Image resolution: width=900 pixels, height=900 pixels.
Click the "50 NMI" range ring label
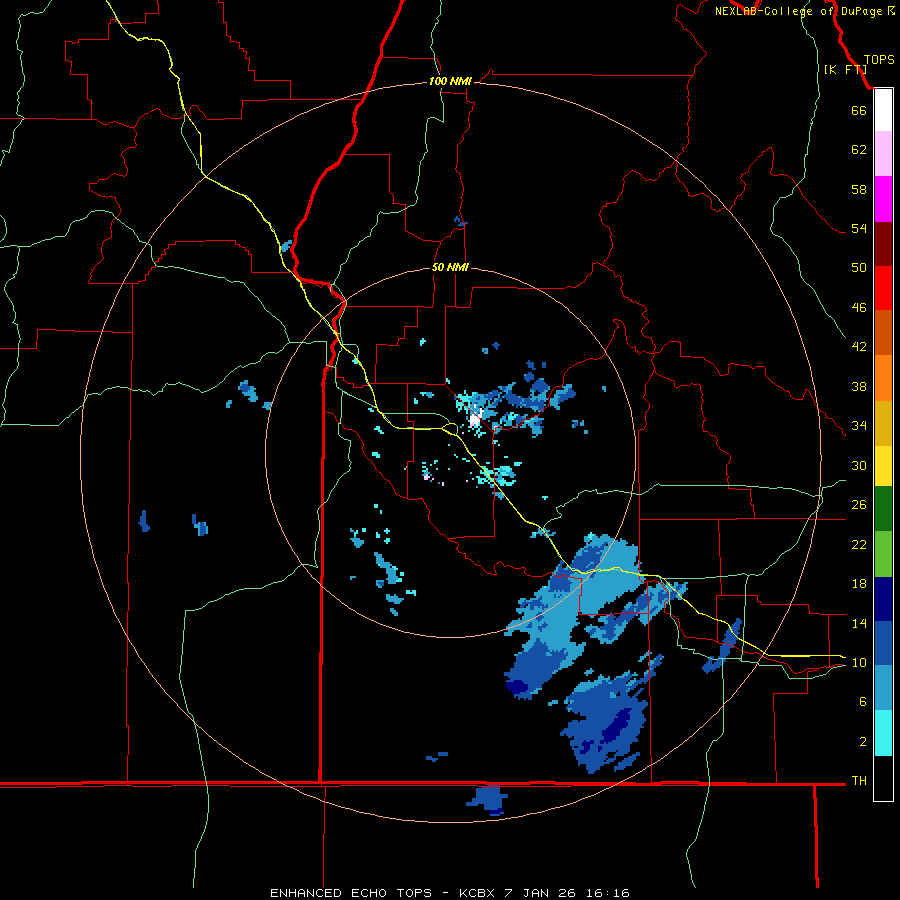(x=450, y=267)
